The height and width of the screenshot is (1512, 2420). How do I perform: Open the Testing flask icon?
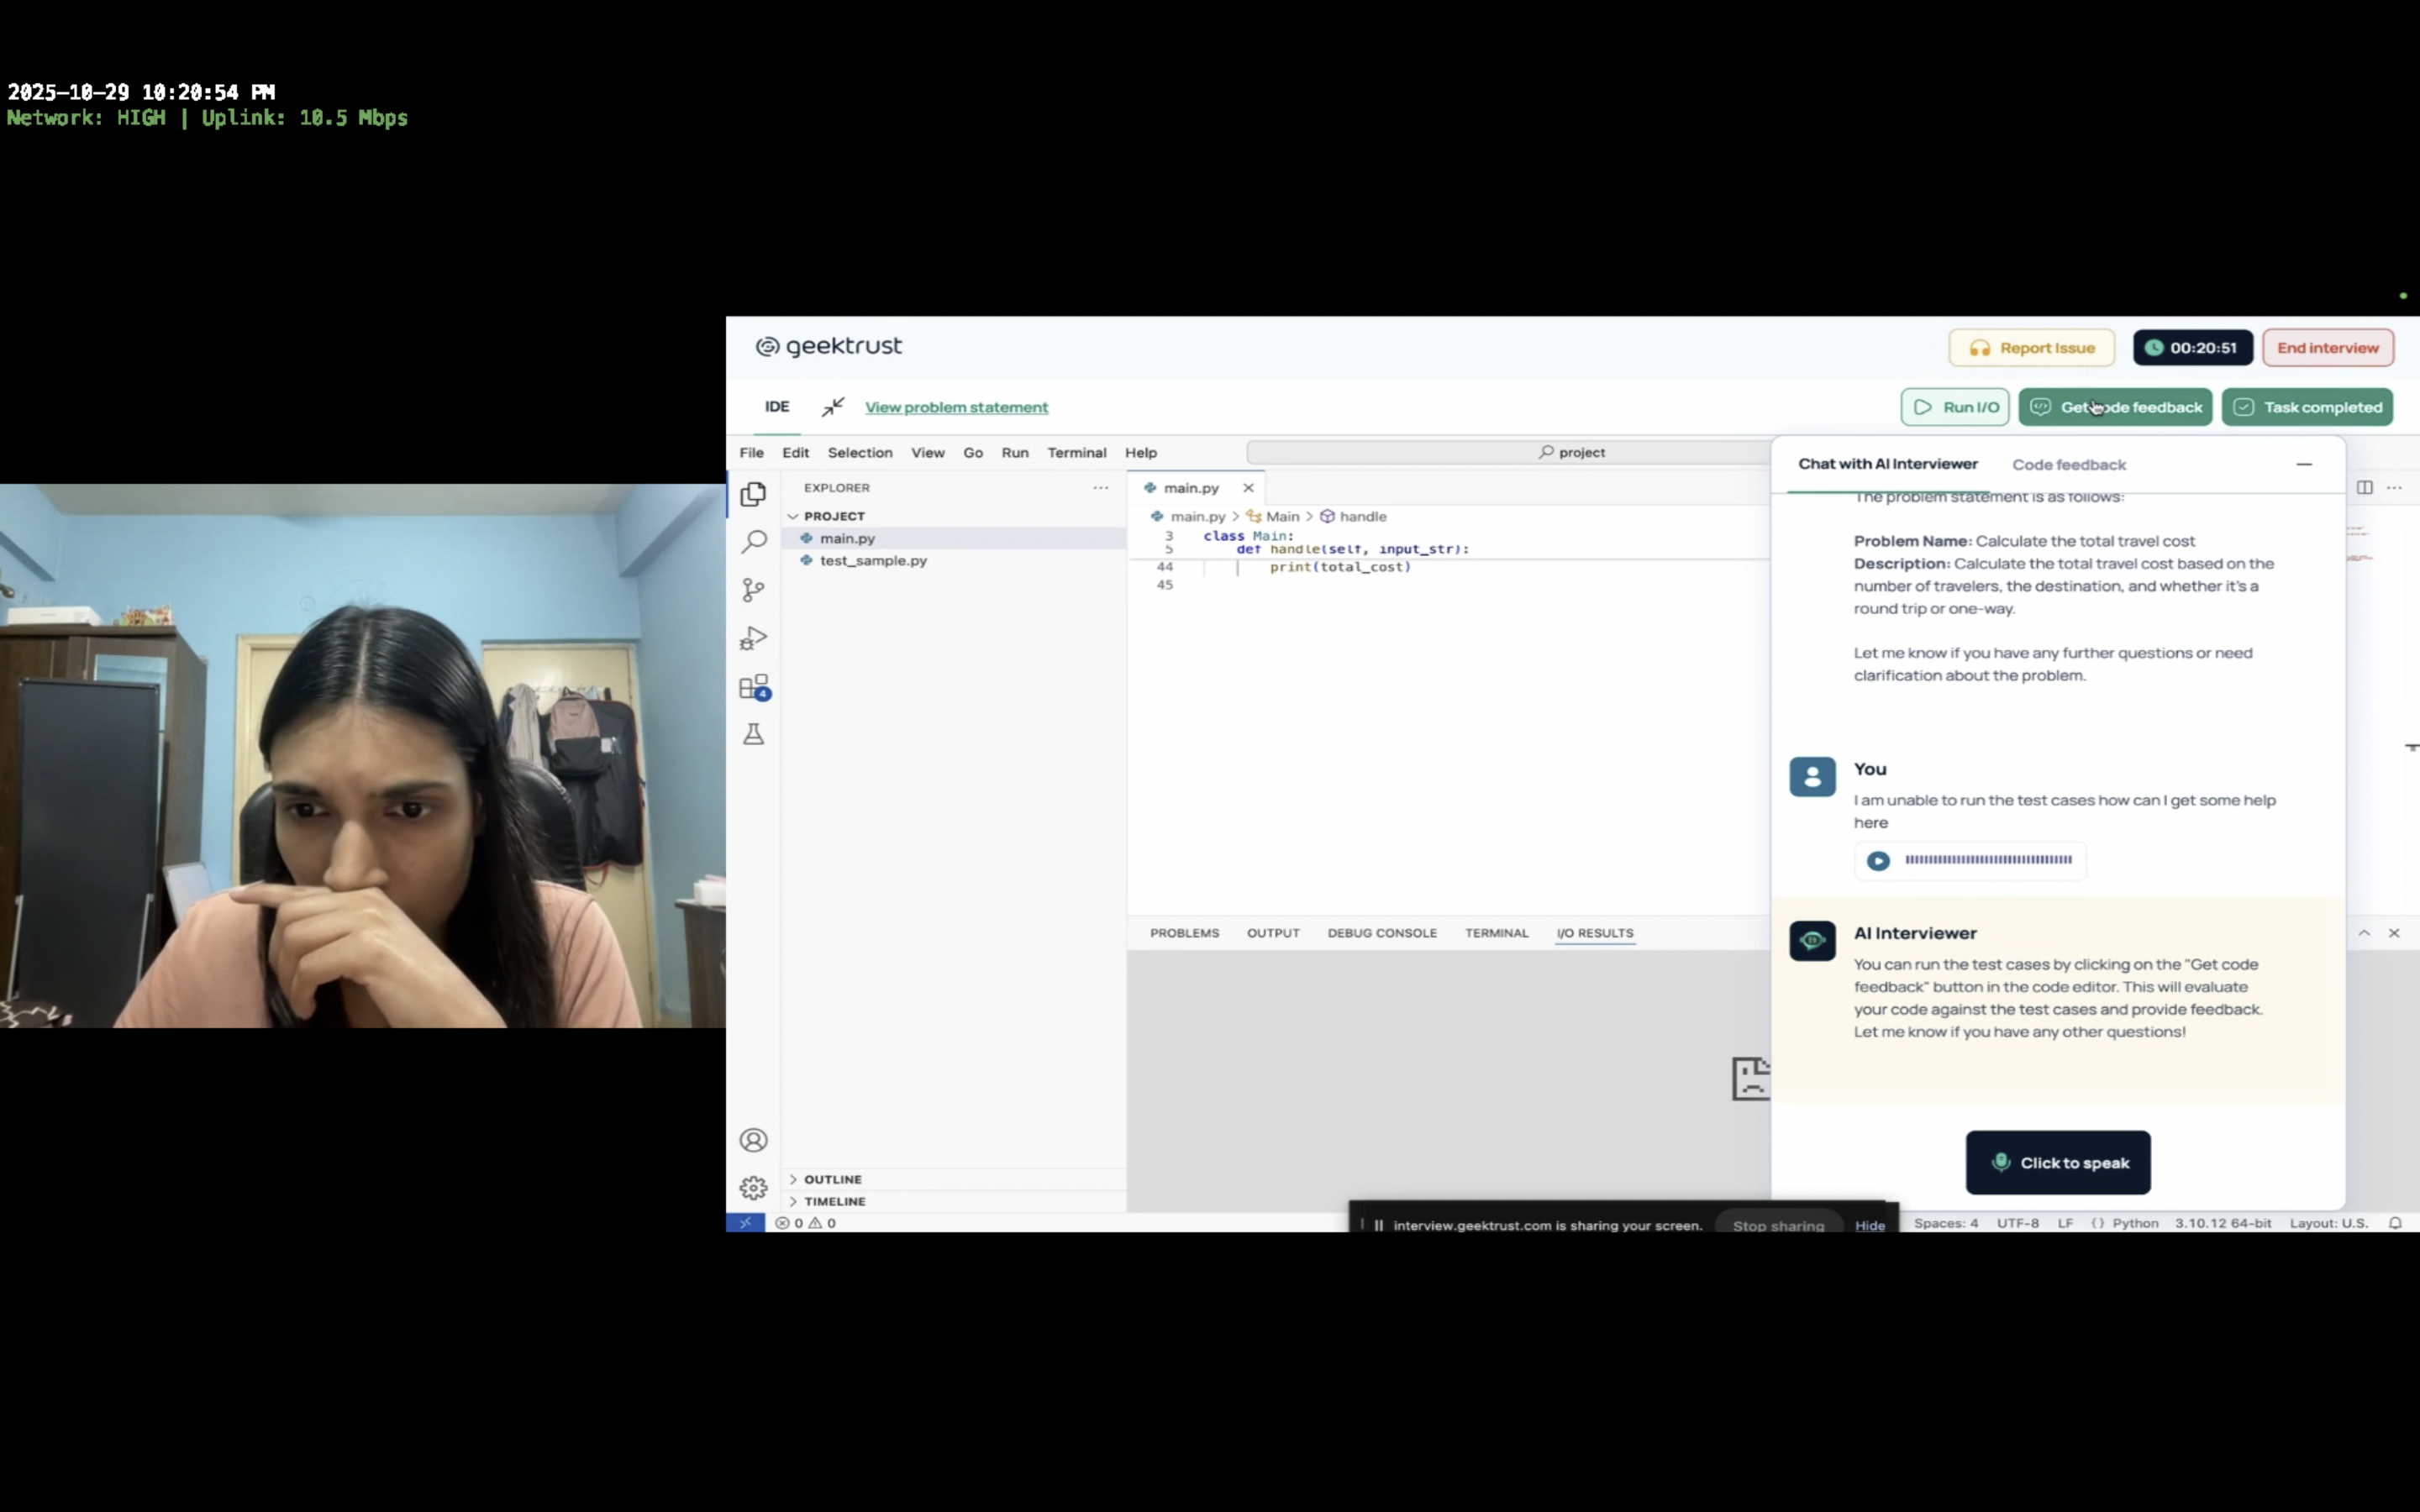[754, 735]
